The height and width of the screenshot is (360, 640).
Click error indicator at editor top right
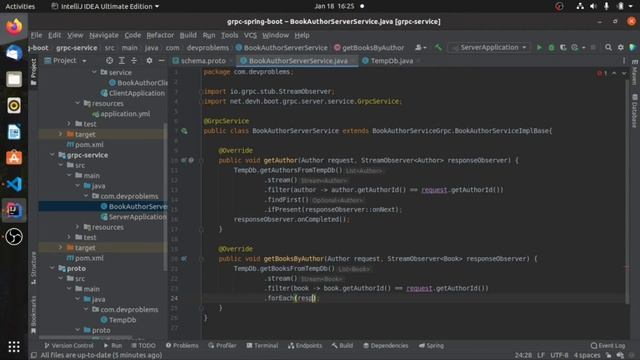(x=602, y=73)
